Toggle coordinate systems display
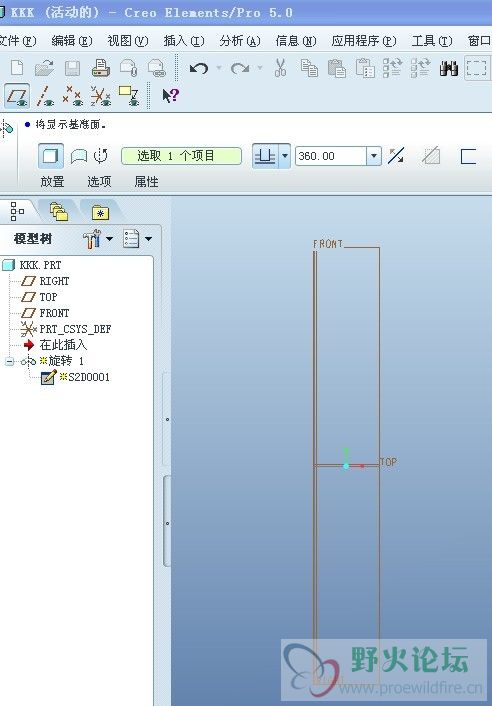Image resolution: width=492 pixels, height=706 pixels. 100,96
